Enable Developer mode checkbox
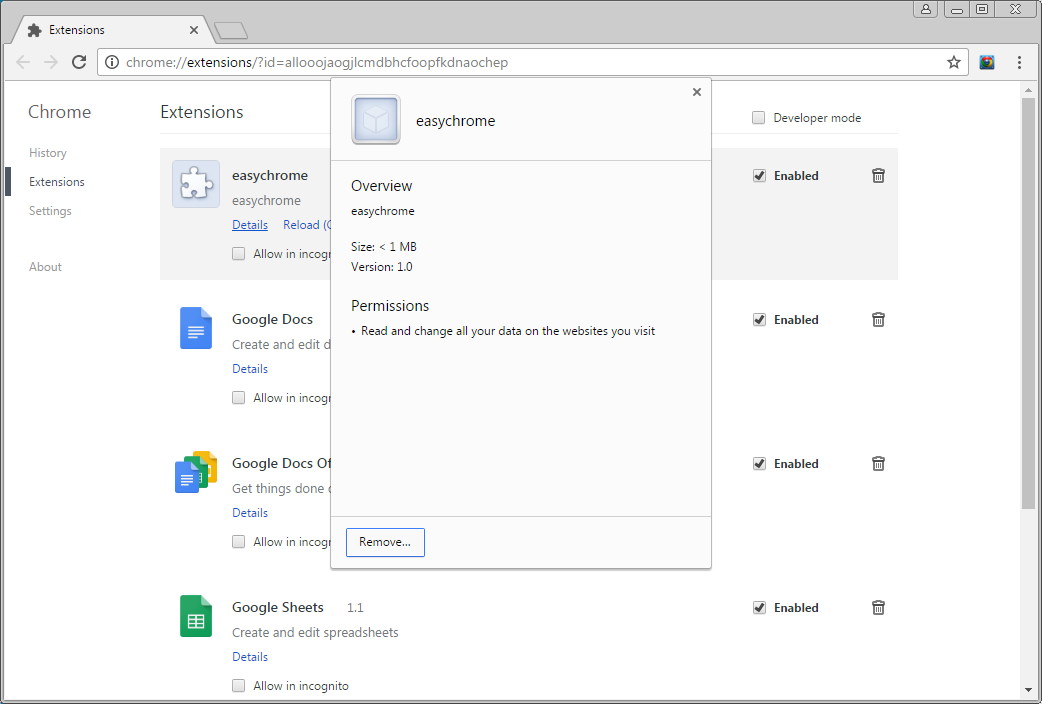The height and width of the screenshot is (704, 1042). click(x=759, y=118)
